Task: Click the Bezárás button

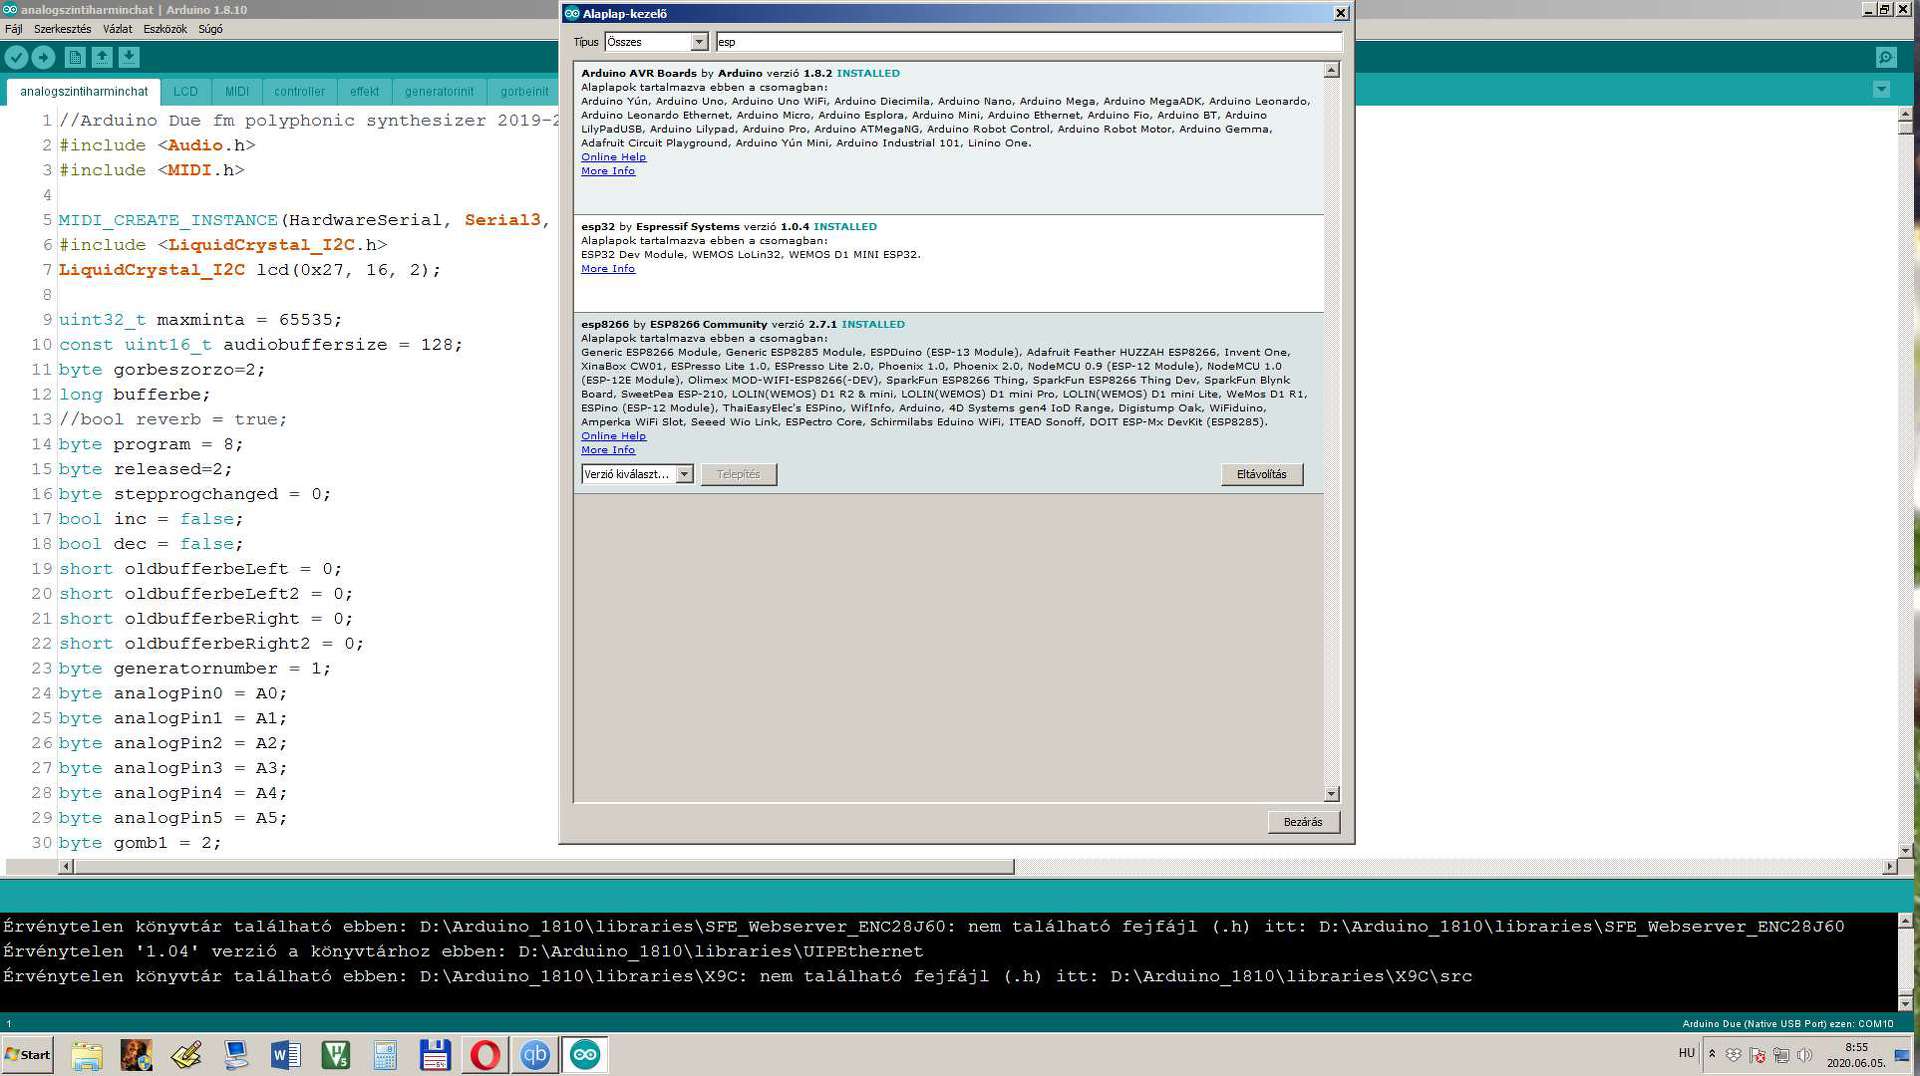Action: pos(1302,822)
